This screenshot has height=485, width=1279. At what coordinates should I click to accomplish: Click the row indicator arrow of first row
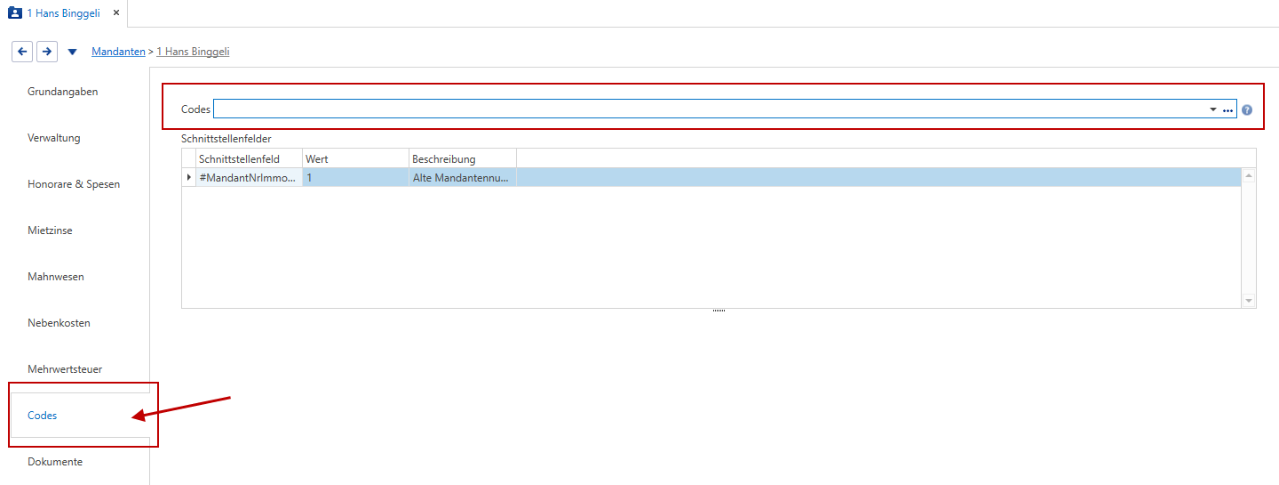pyautogui.click(x=189, y=177)
